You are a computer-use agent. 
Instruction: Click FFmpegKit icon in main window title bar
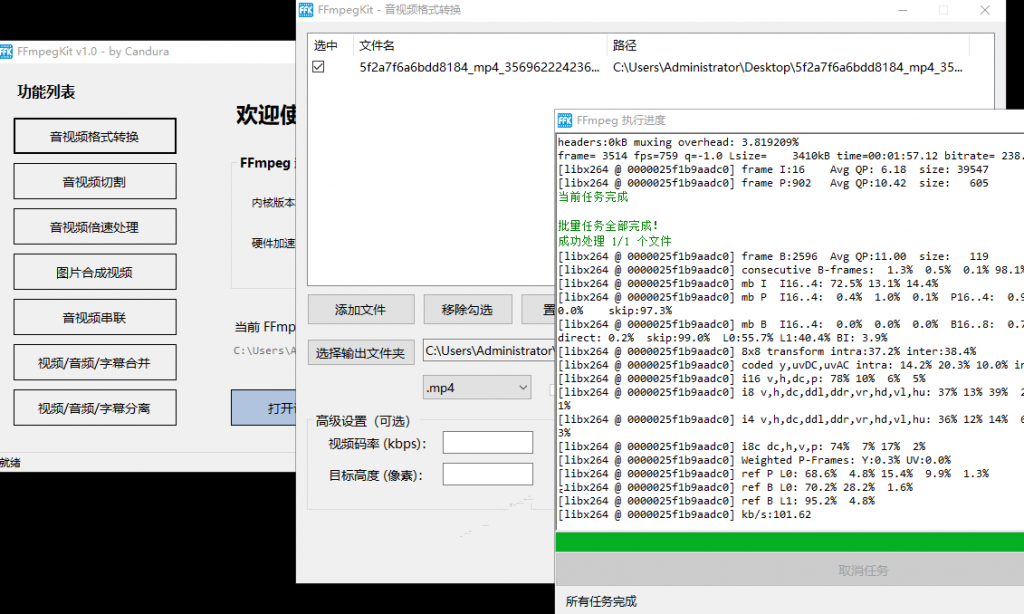(x=6, y=52)
